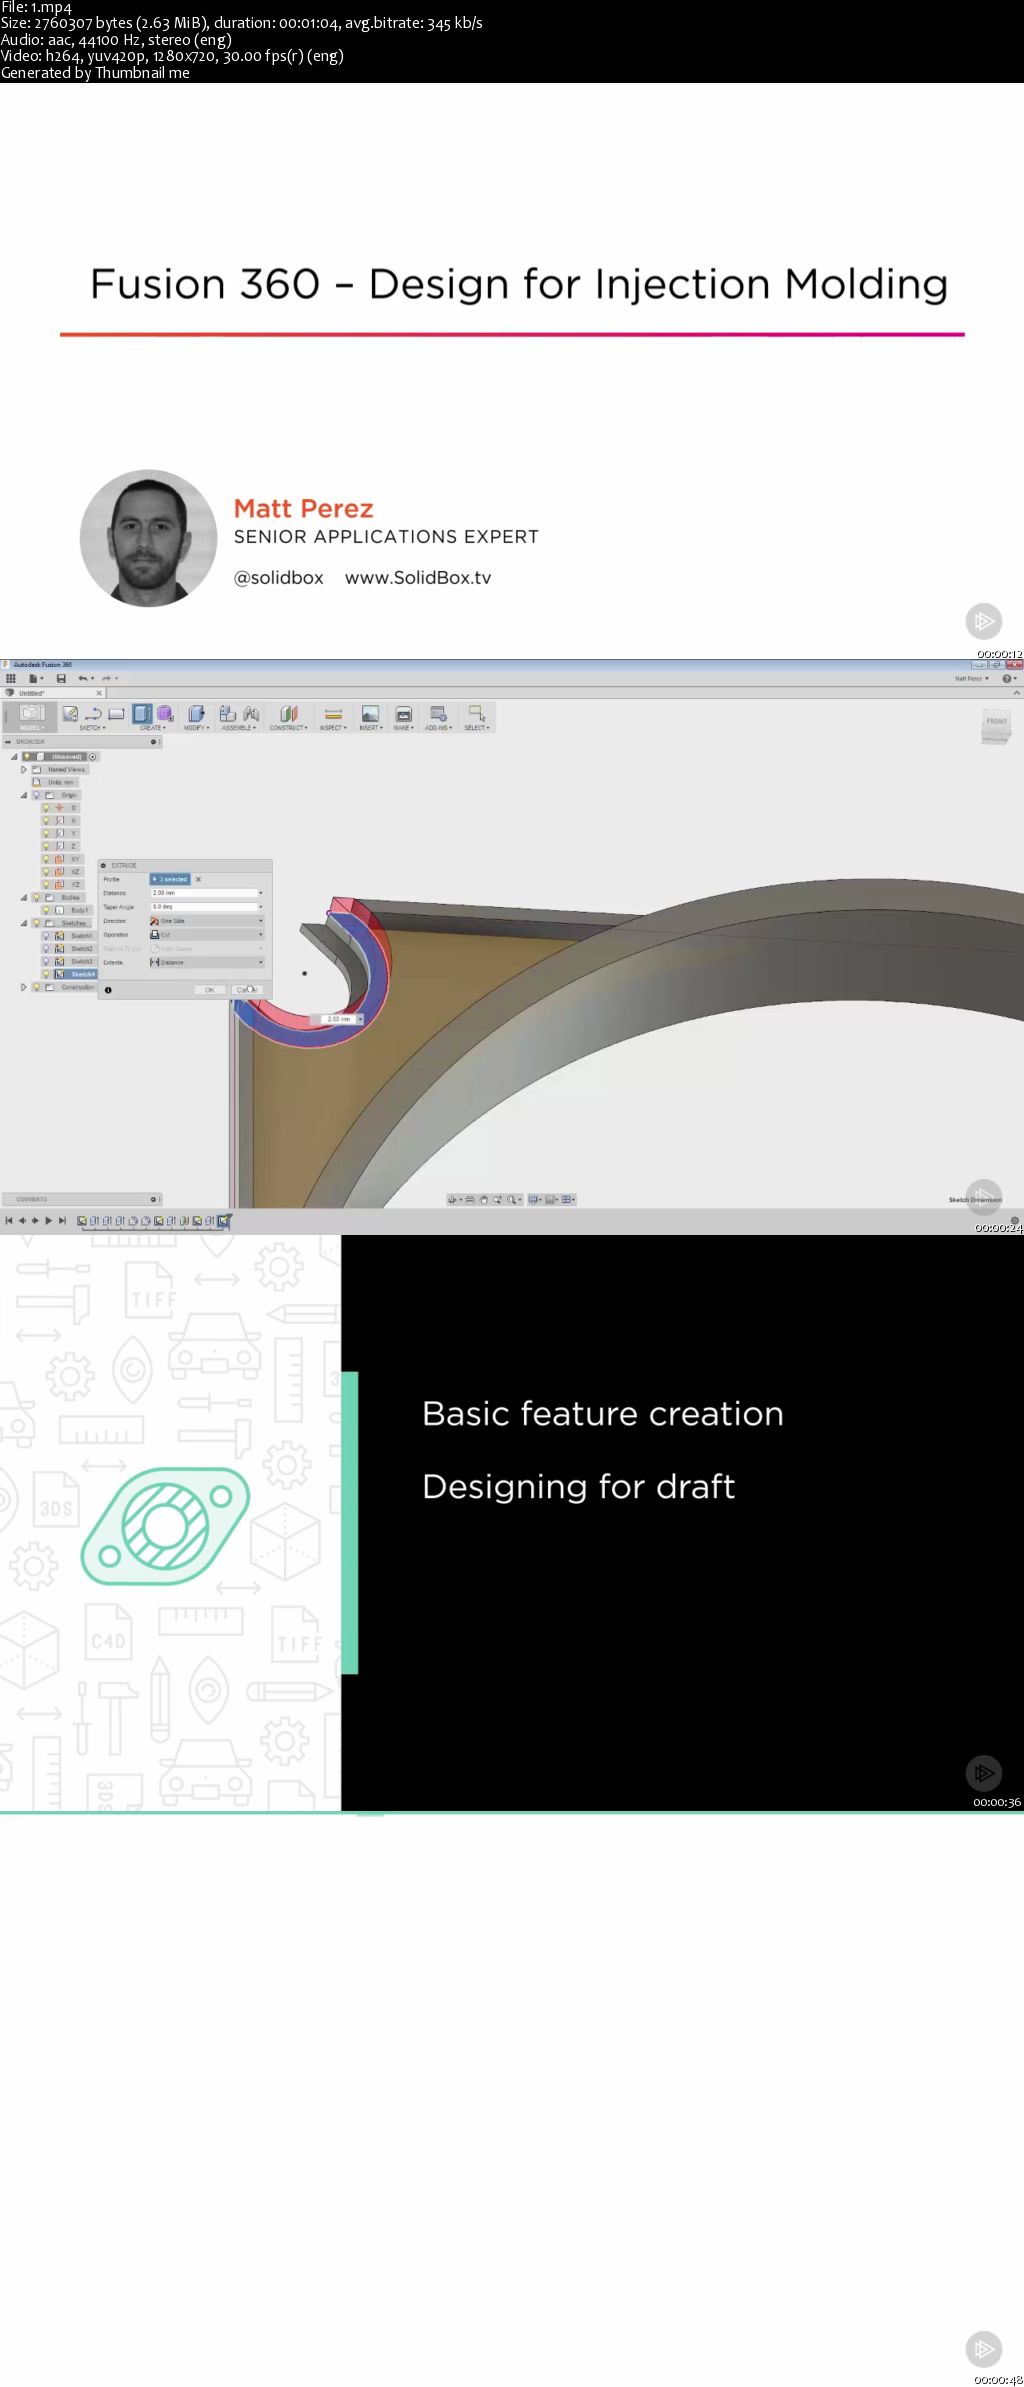Click the New Component icon in Assemble
Image resolution: width=1024 pixels, height=2387 pixels.
pos(227,713)
